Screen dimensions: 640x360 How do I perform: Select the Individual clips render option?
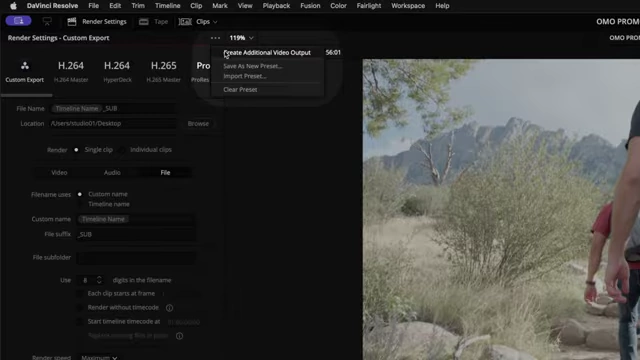(x=122, y=150)
